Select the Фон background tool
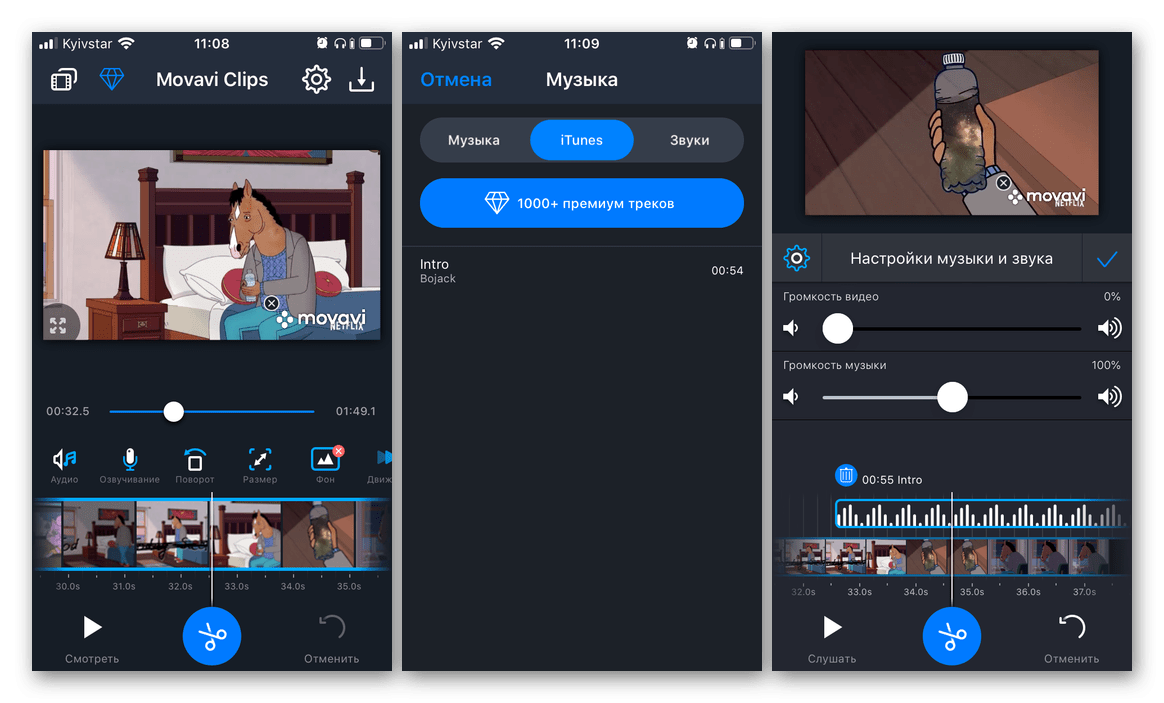The width and height of the screenshot is (1164, 703). pyautogui.click(x=324, y=463)
